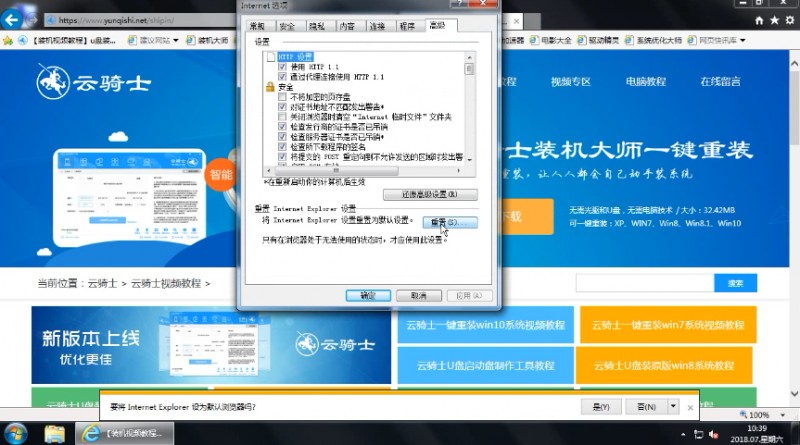800x445 pixels.
Task: Click 否(N) on default browser prompt
Action: click(x=646, y=407)
